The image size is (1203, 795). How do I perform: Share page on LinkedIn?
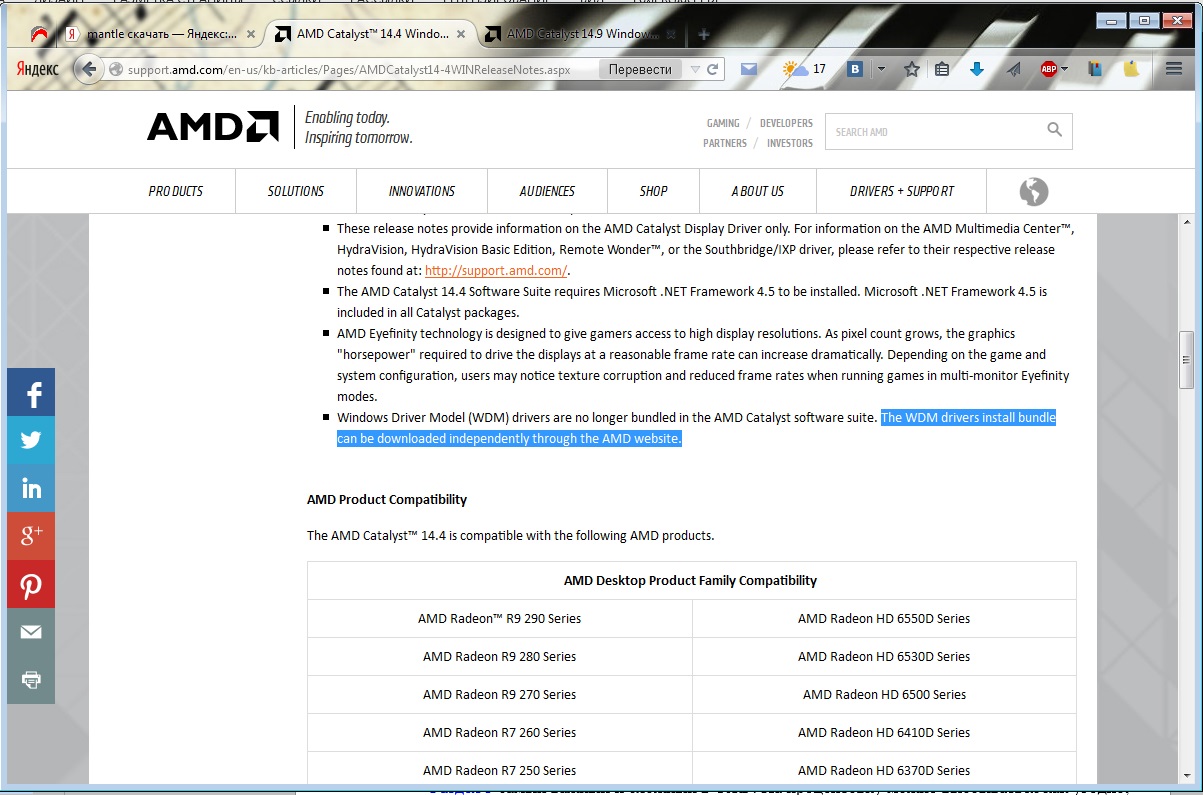point(31,488)
